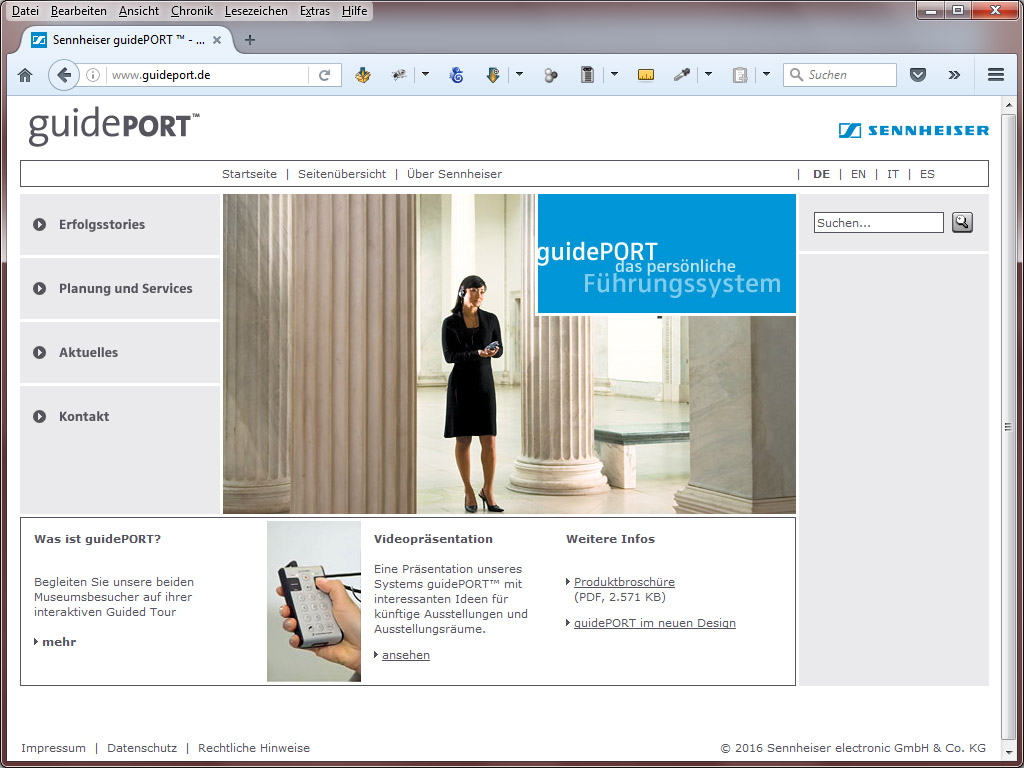
Task: Click the Kontakt arrow bullet icon
Action: pos(39,417)
